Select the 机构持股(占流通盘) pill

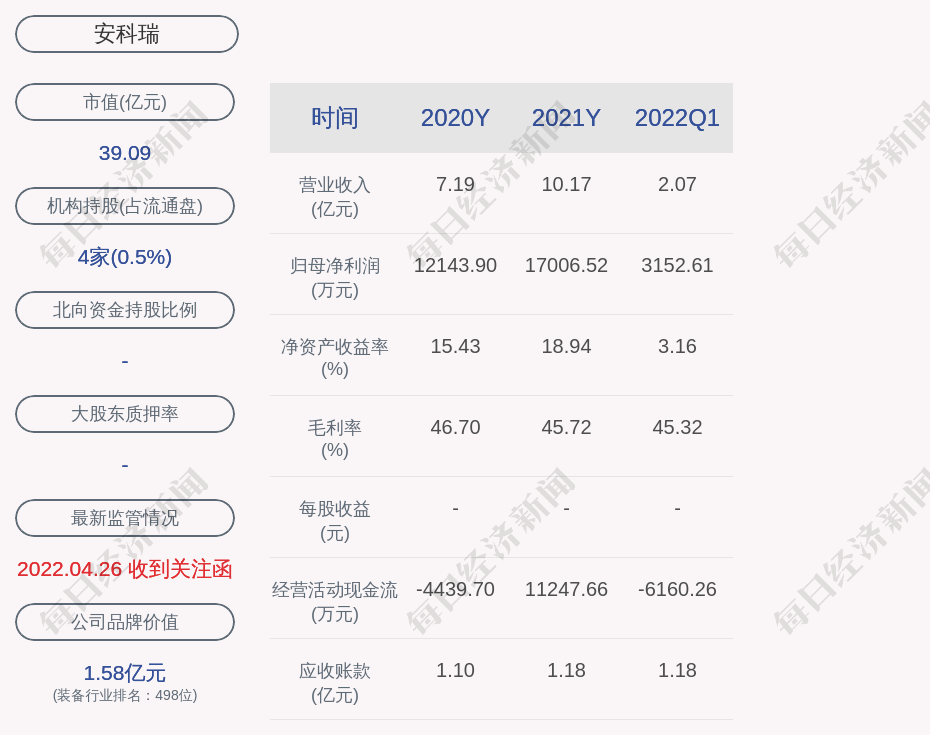[125, 206]
